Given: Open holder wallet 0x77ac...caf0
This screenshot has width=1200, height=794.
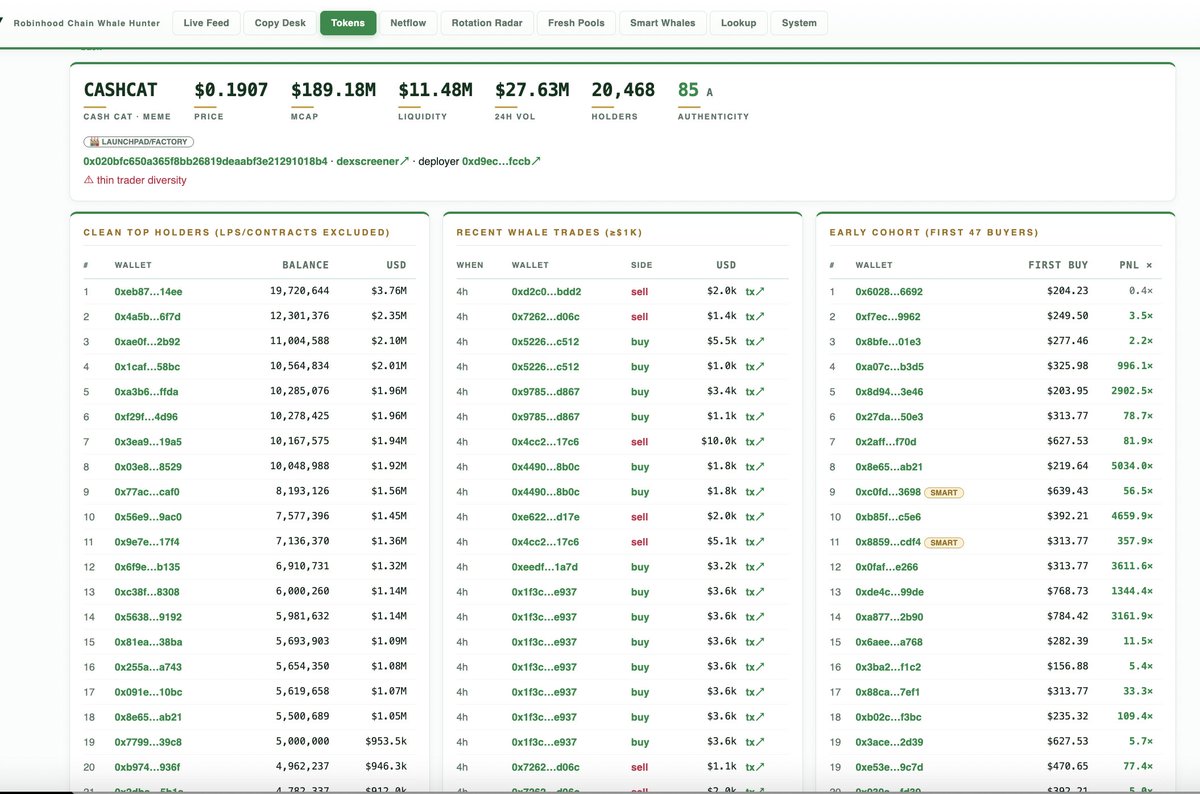Looking at the screenshot, I should point(148,492).
